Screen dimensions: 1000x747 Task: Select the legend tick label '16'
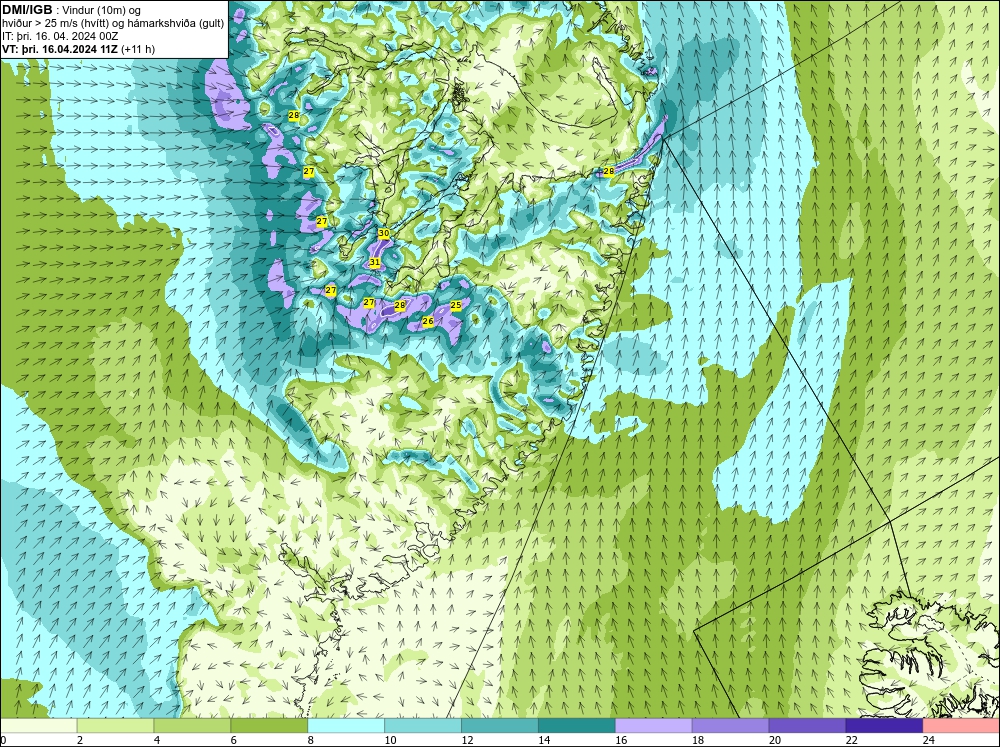621,740
